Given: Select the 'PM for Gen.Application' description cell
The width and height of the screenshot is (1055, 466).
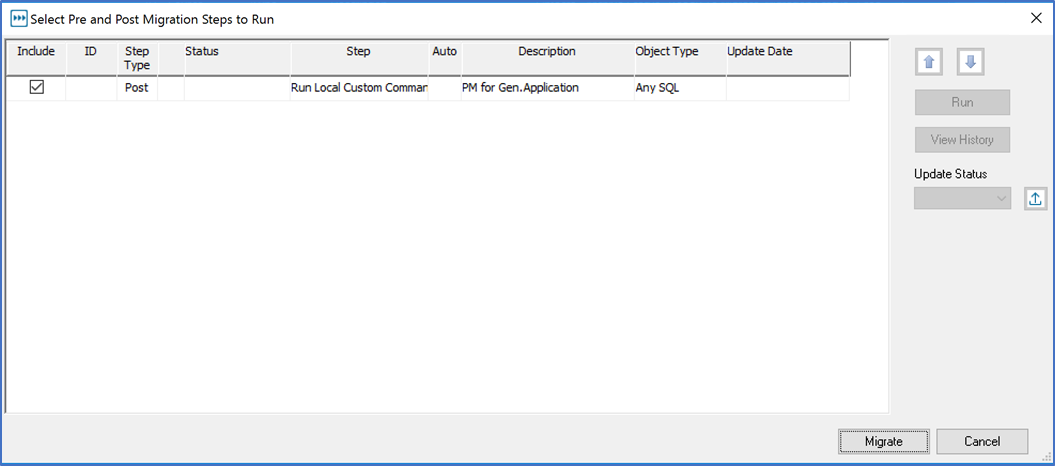Looking at the screenshot, I should [548, 87].
